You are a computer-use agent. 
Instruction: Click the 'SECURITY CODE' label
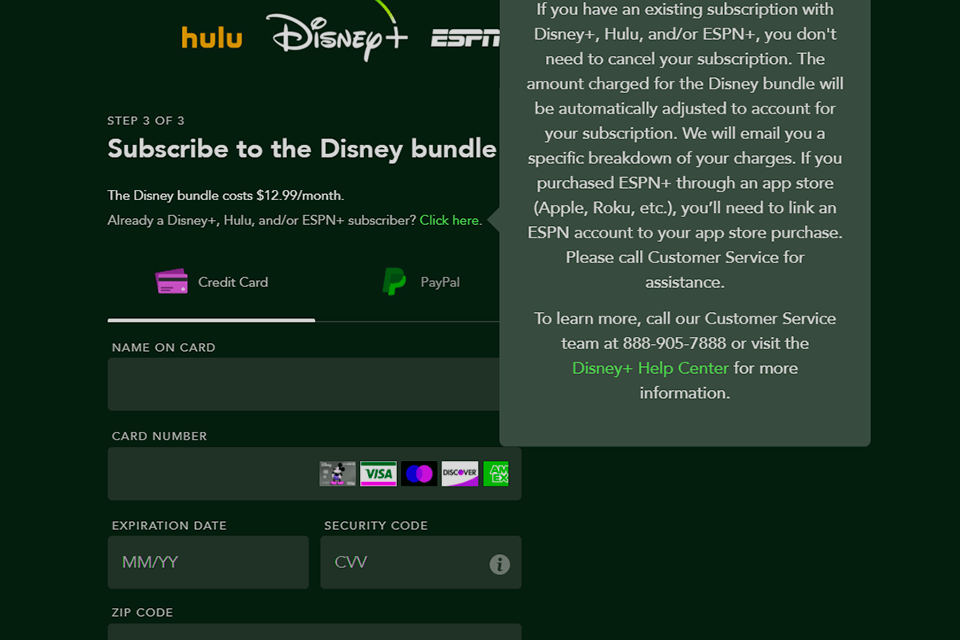(376, 525)
